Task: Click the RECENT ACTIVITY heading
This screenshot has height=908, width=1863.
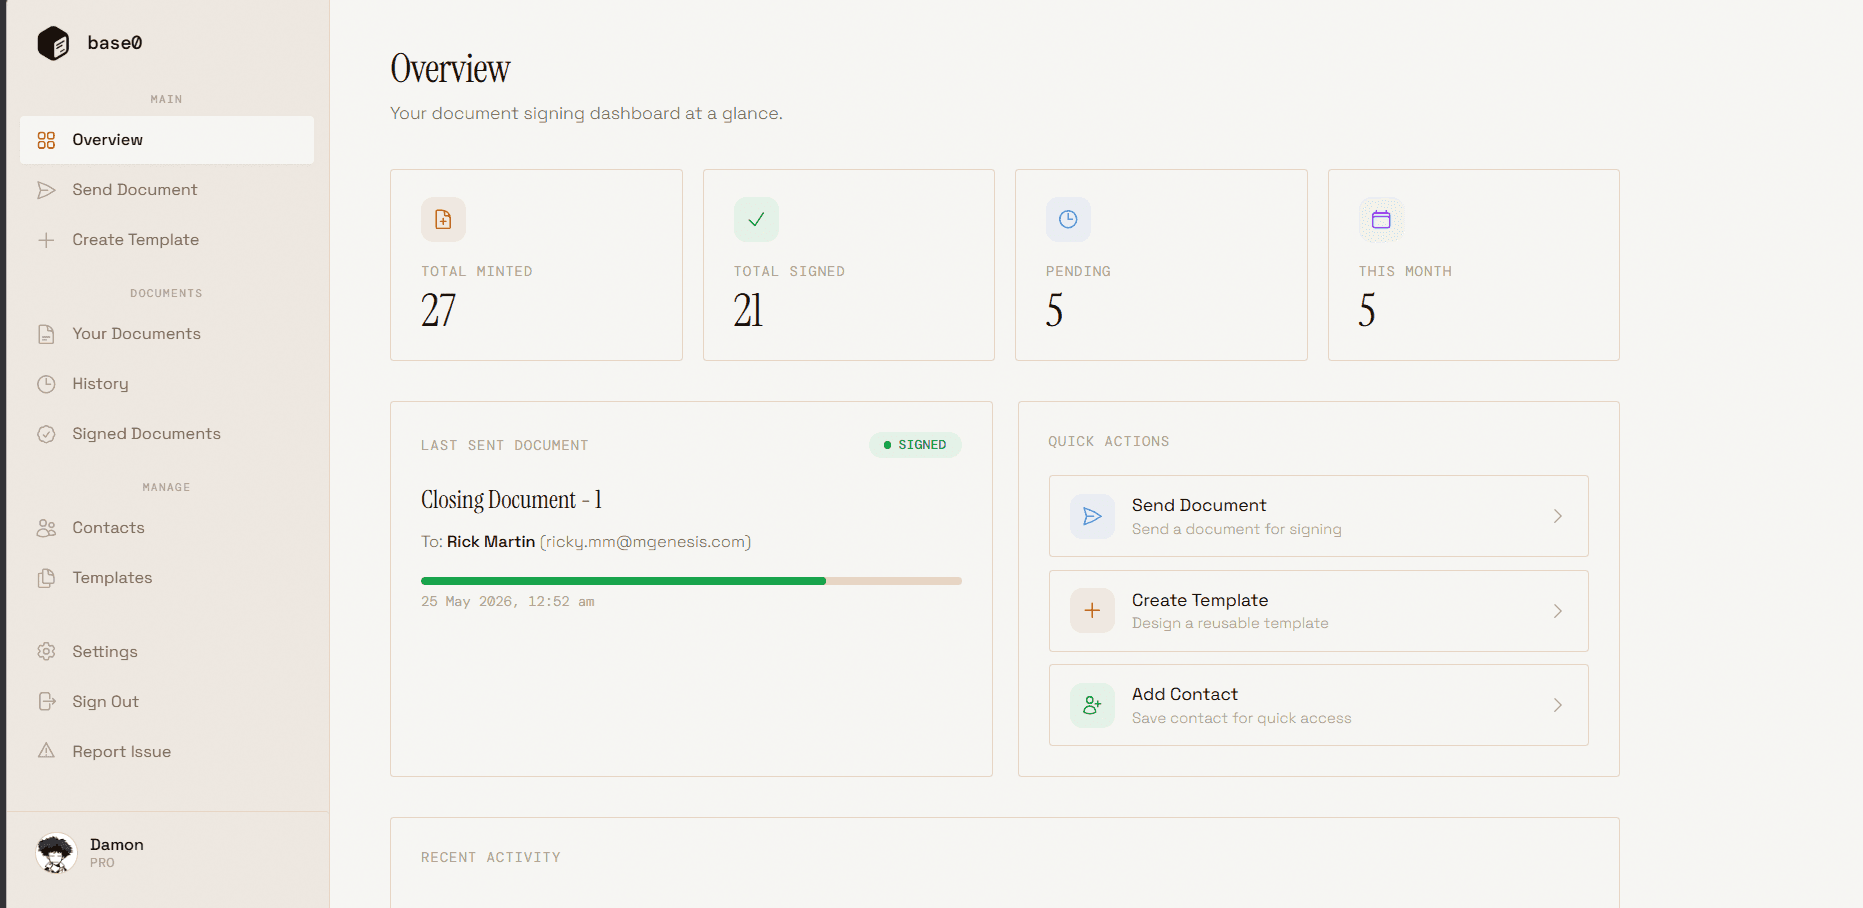Action: (491, 857)
